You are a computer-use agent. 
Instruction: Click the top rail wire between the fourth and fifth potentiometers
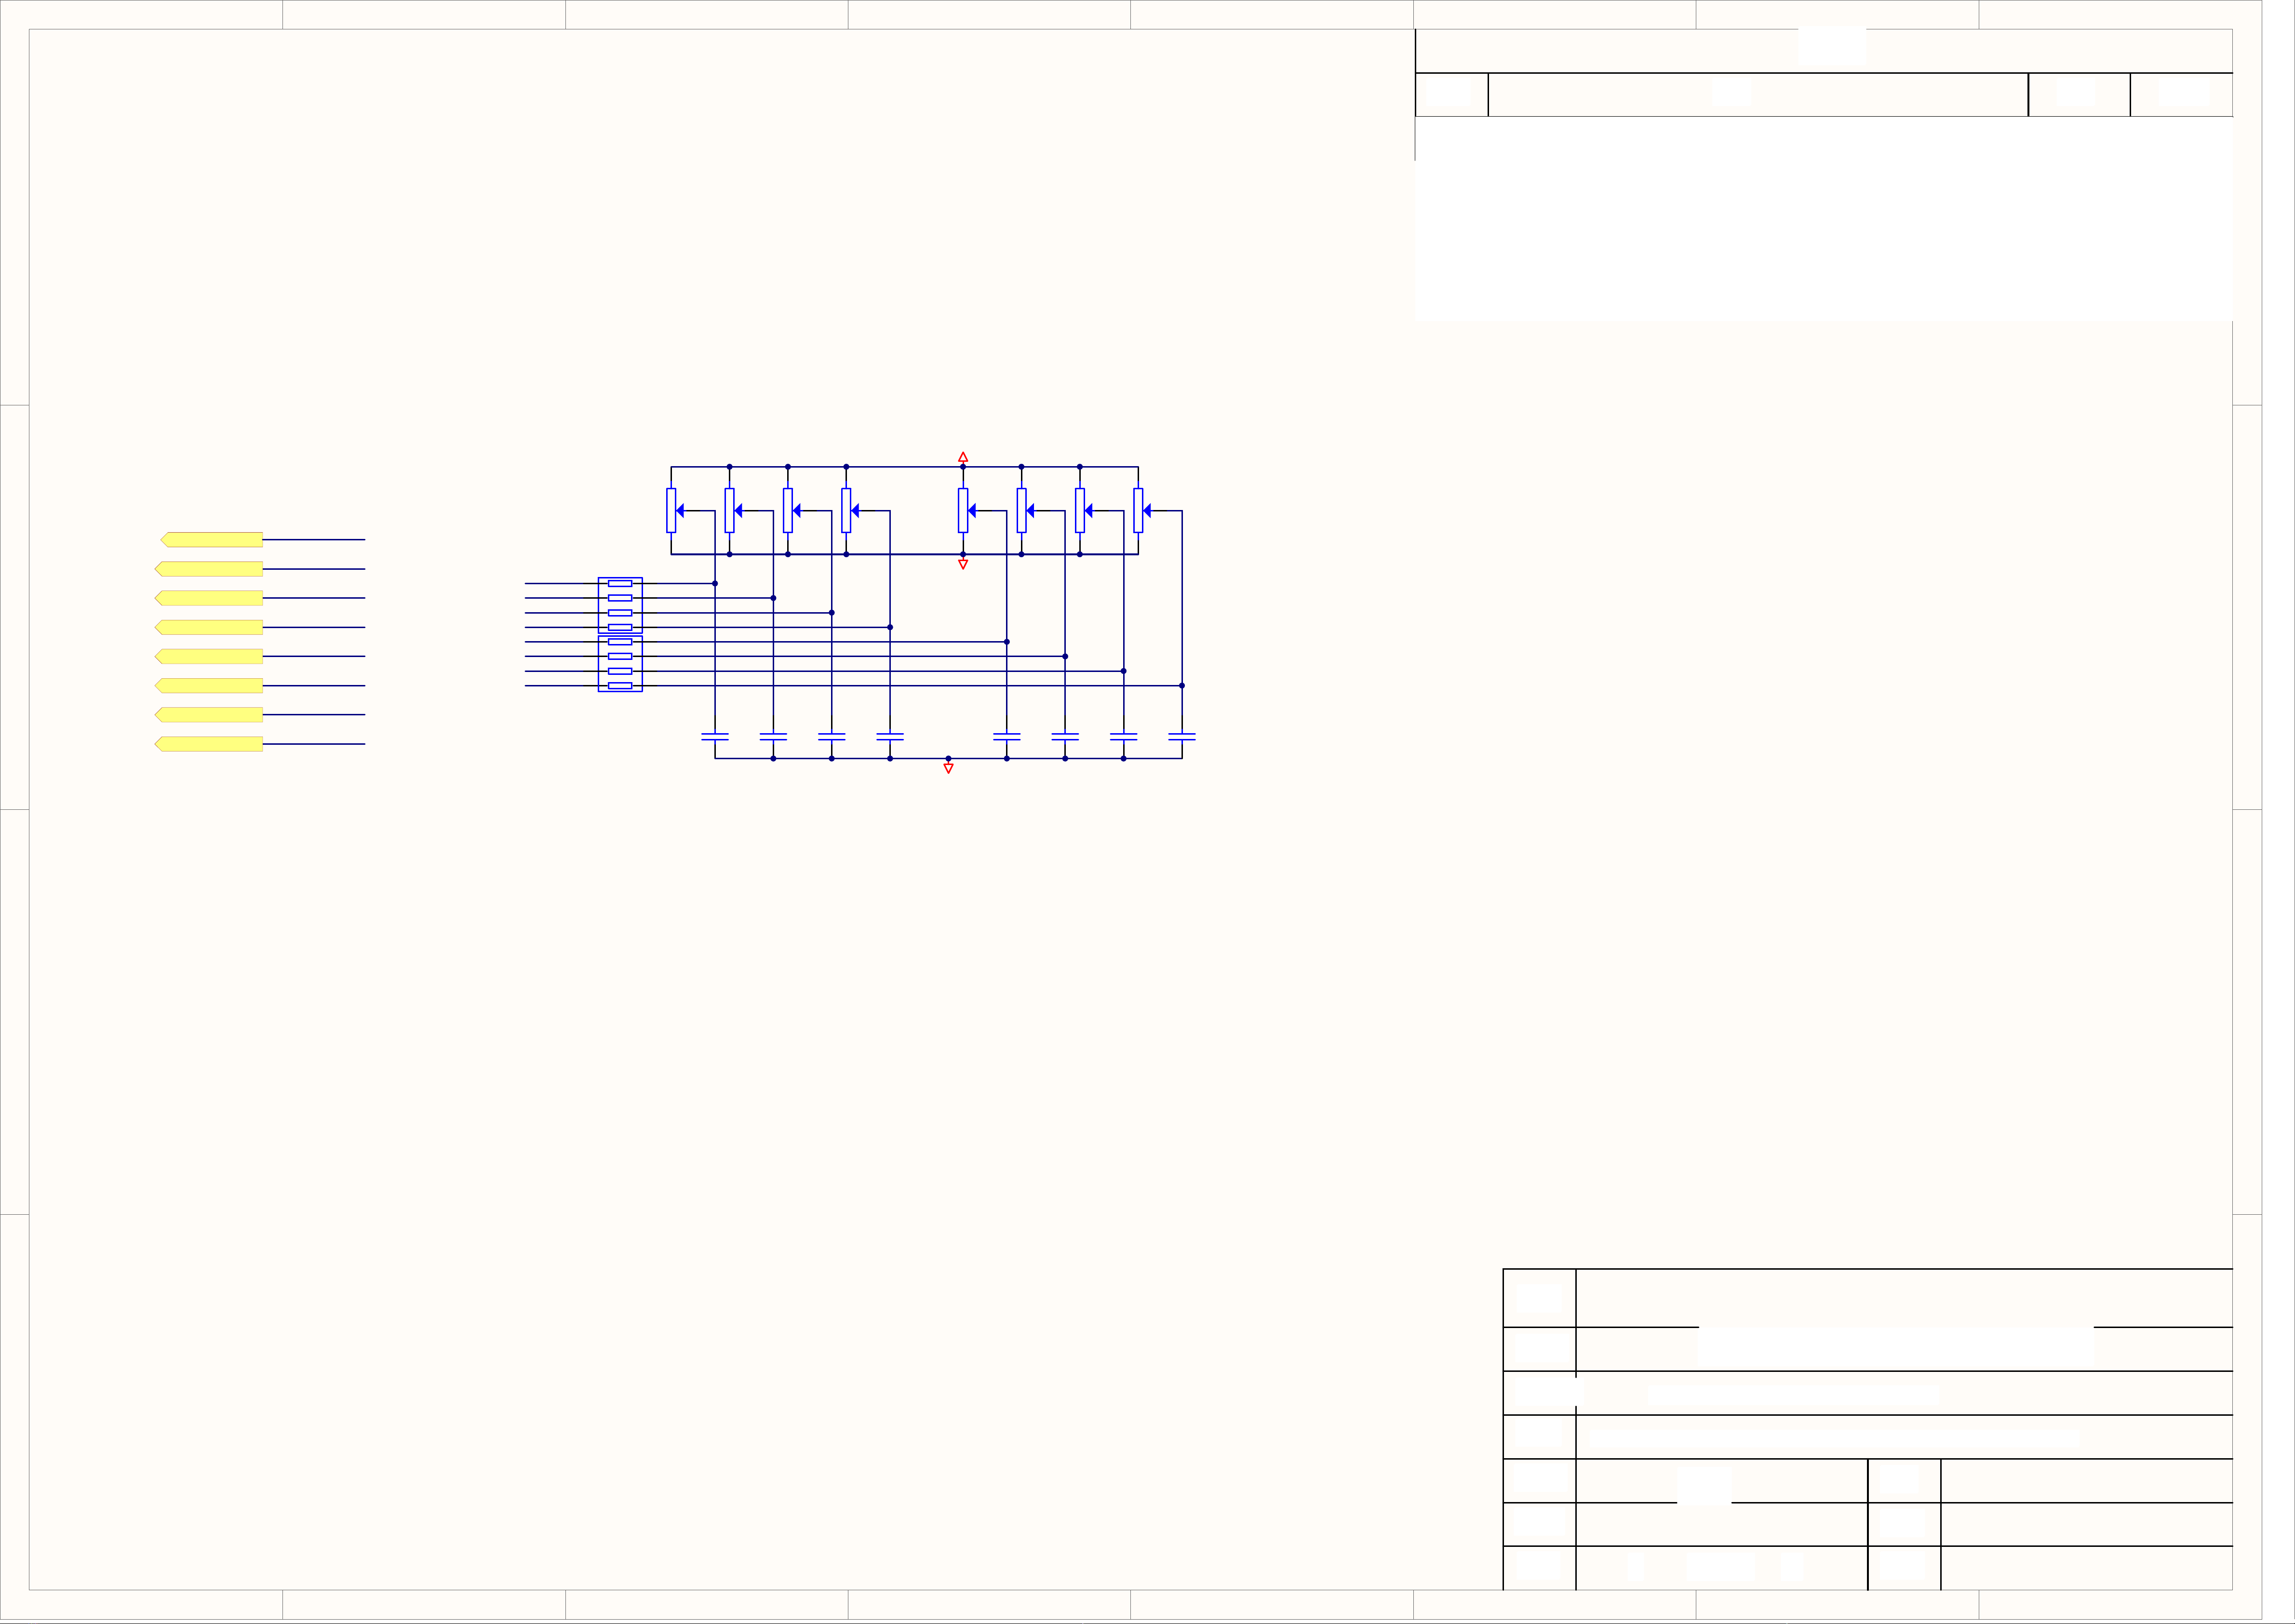tap(904, 467)
